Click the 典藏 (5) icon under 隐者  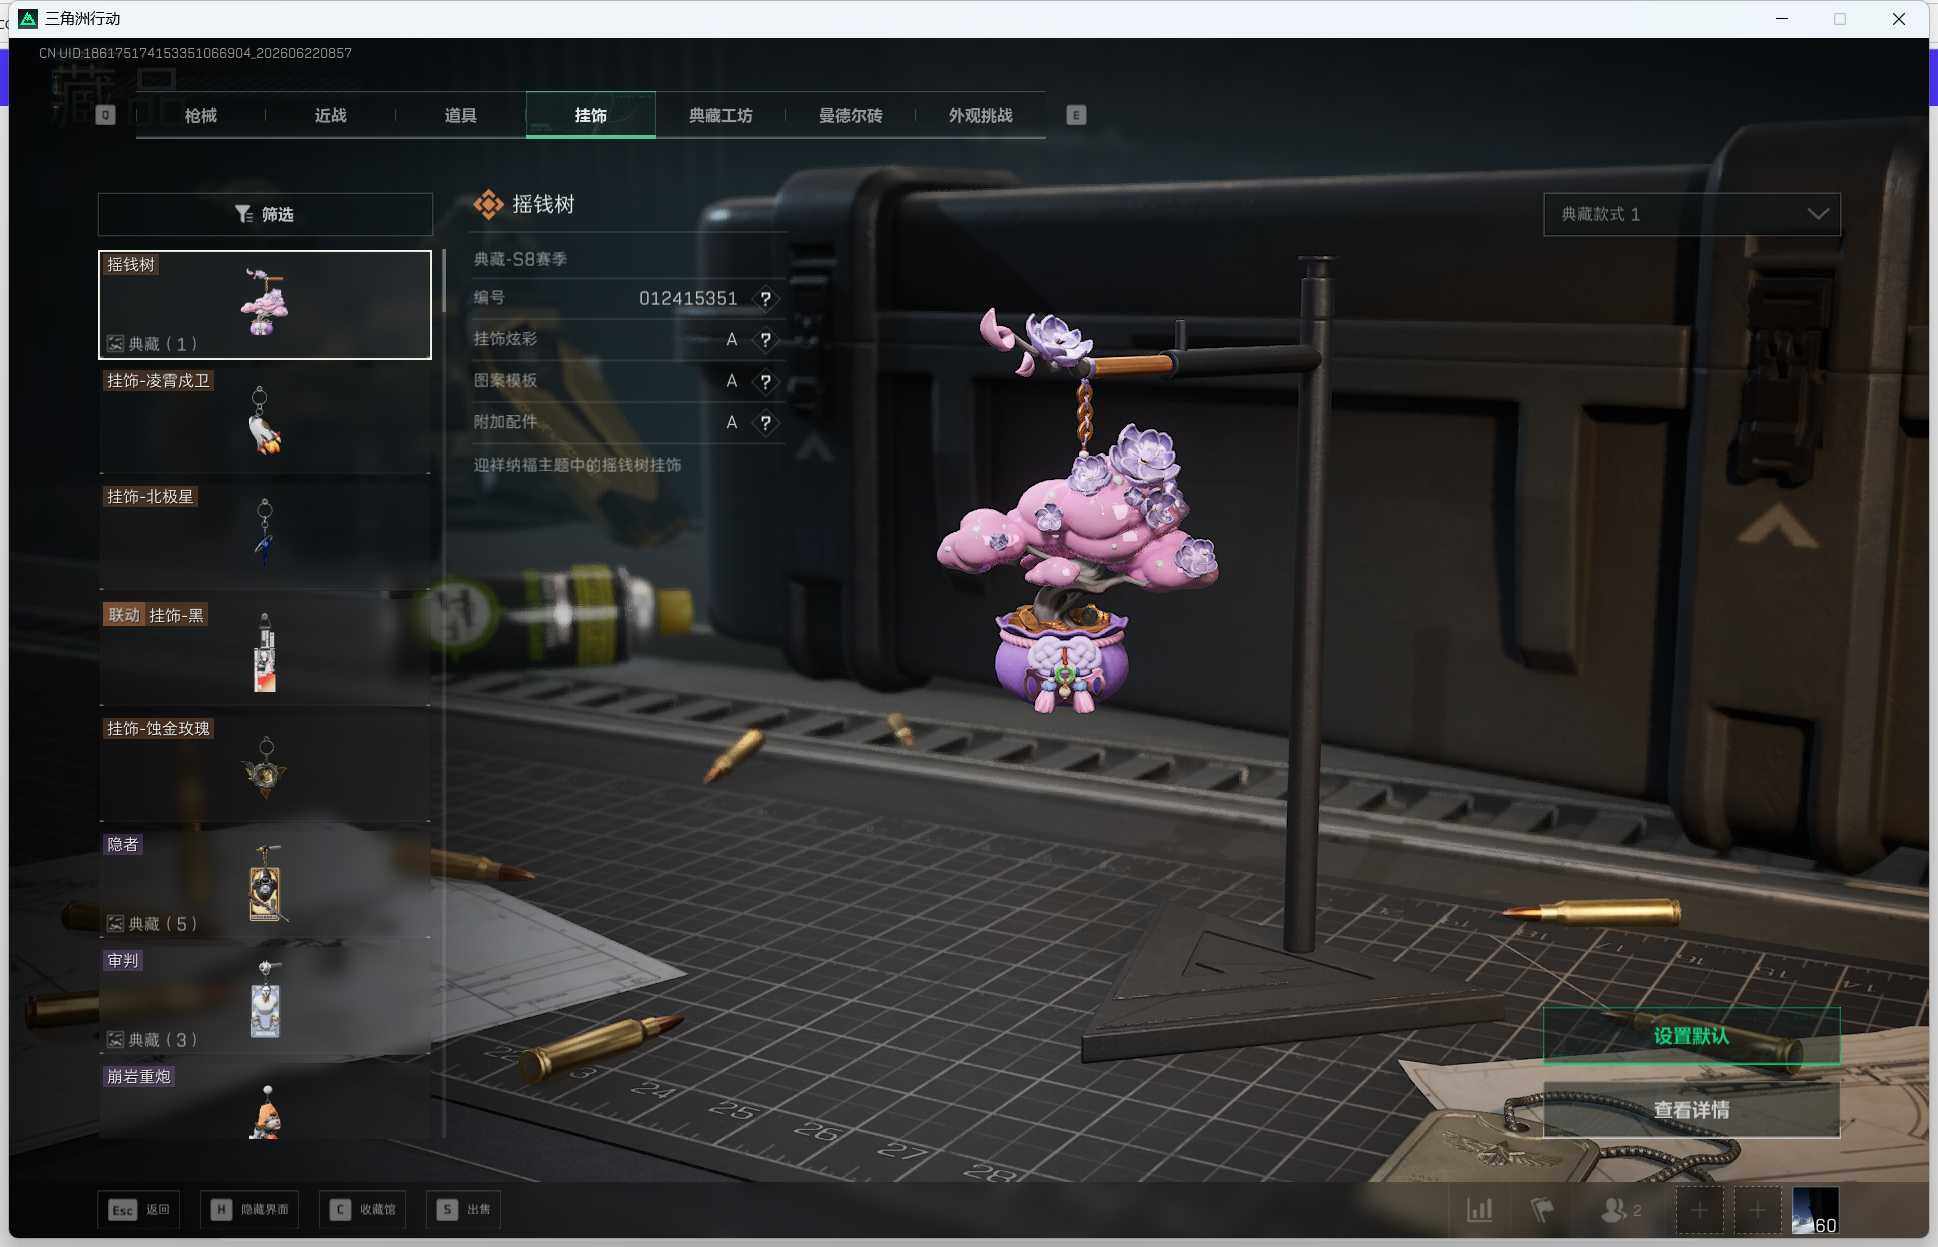(116, 924)
